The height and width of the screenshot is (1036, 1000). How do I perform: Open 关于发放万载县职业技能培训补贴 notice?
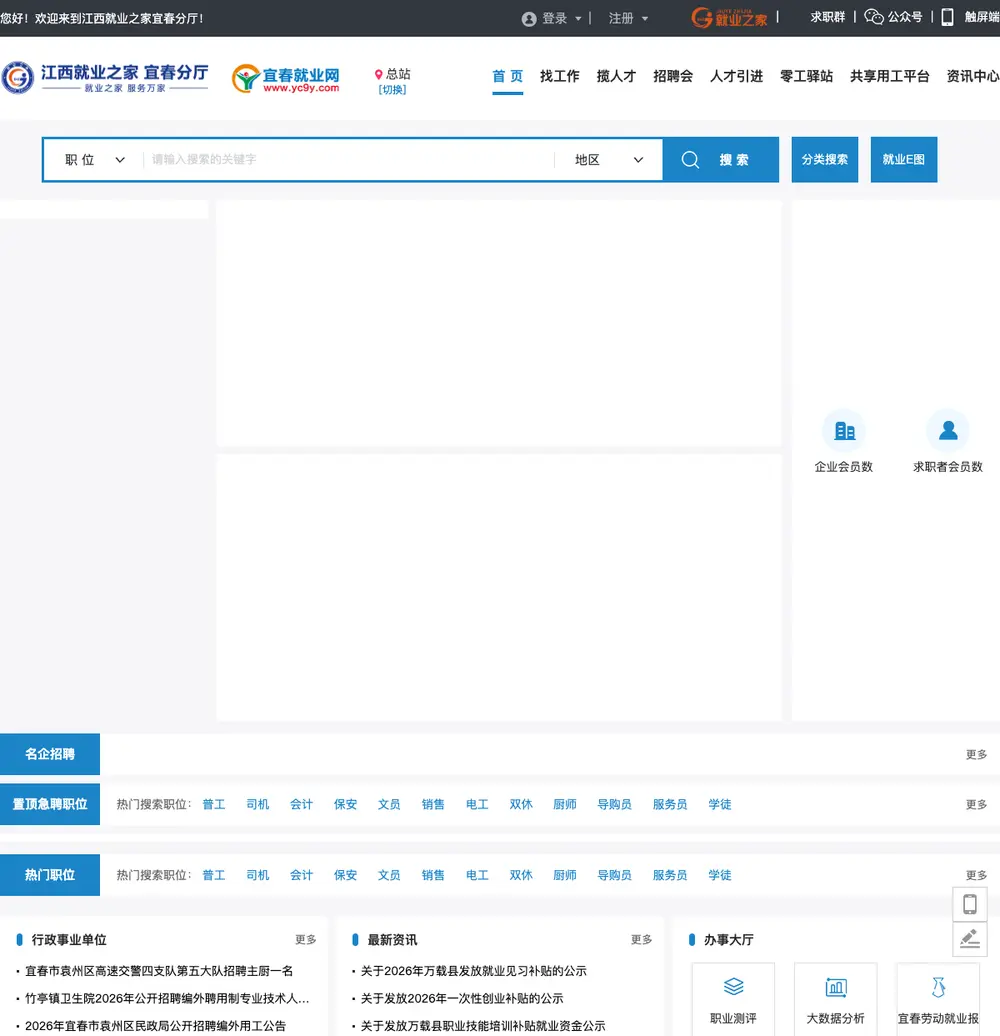coord(483,1026)
